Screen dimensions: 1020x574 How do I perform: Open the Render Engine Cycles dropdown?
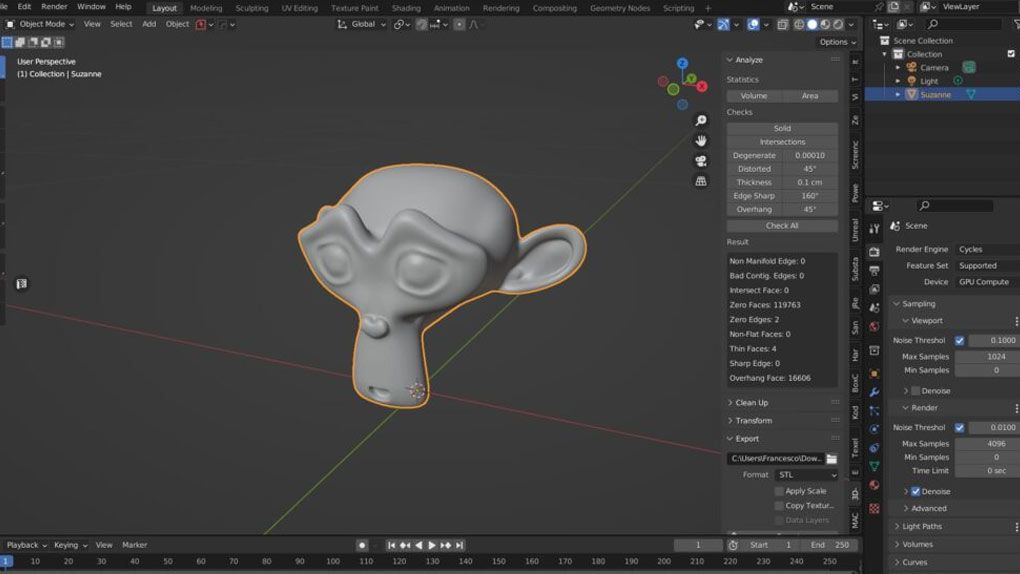point(987,249)
